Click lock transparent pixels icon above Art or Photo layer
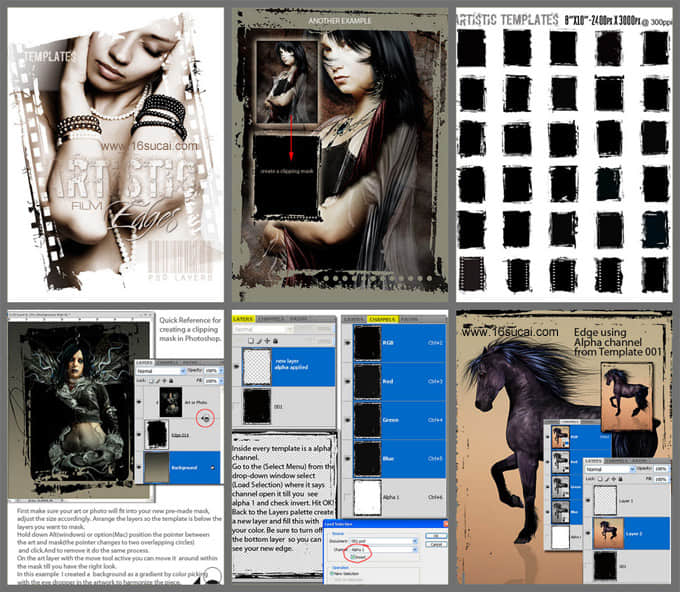Screen dimensions: 680x592 151,381
